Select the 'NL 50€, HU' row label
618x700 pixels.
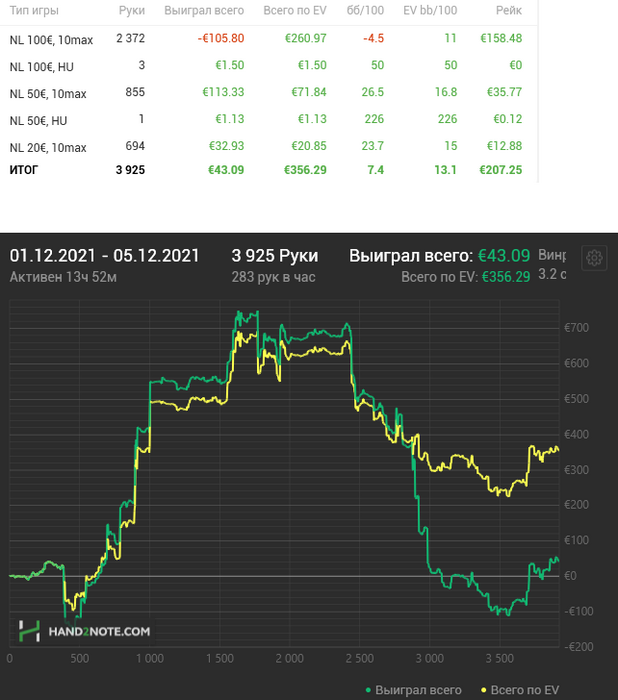pos(38,121)
